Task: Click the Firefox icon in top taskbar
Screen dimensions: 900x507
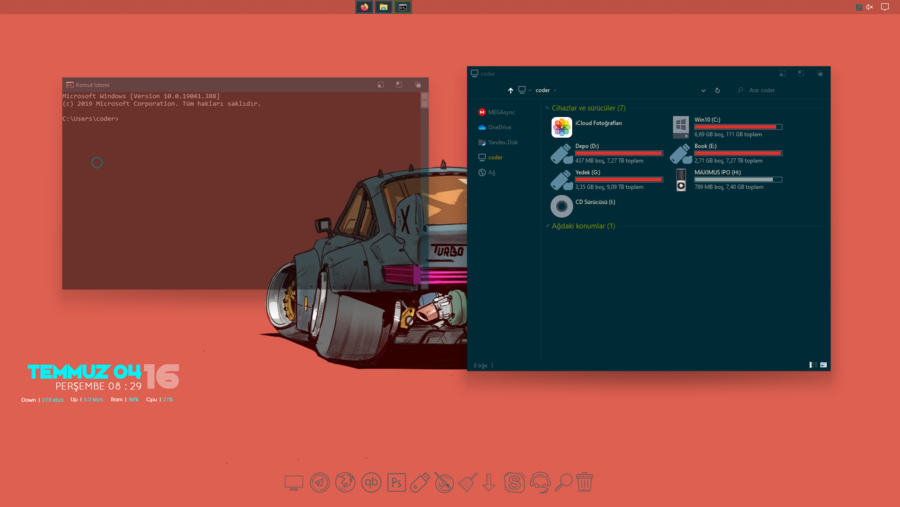Action: coord(365,7)
